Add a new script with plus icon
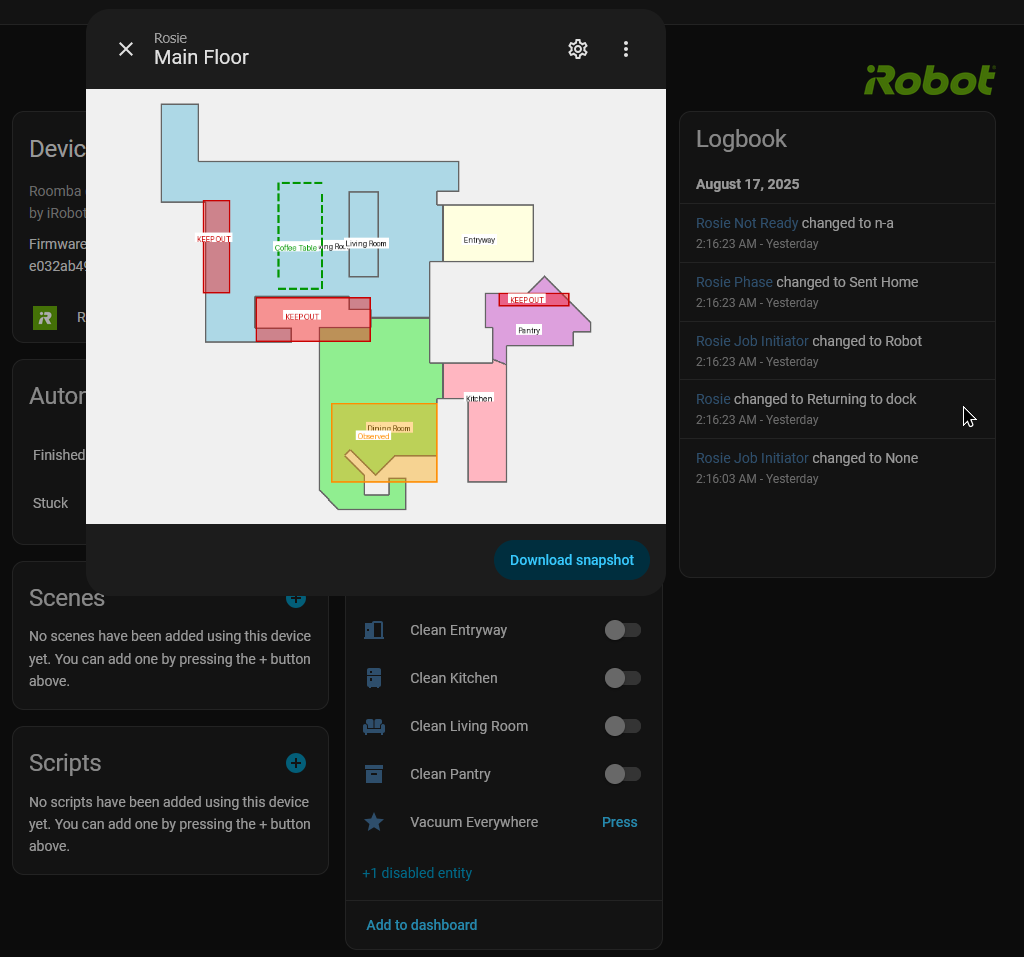Screen dimensions: 1024x957 296,763
